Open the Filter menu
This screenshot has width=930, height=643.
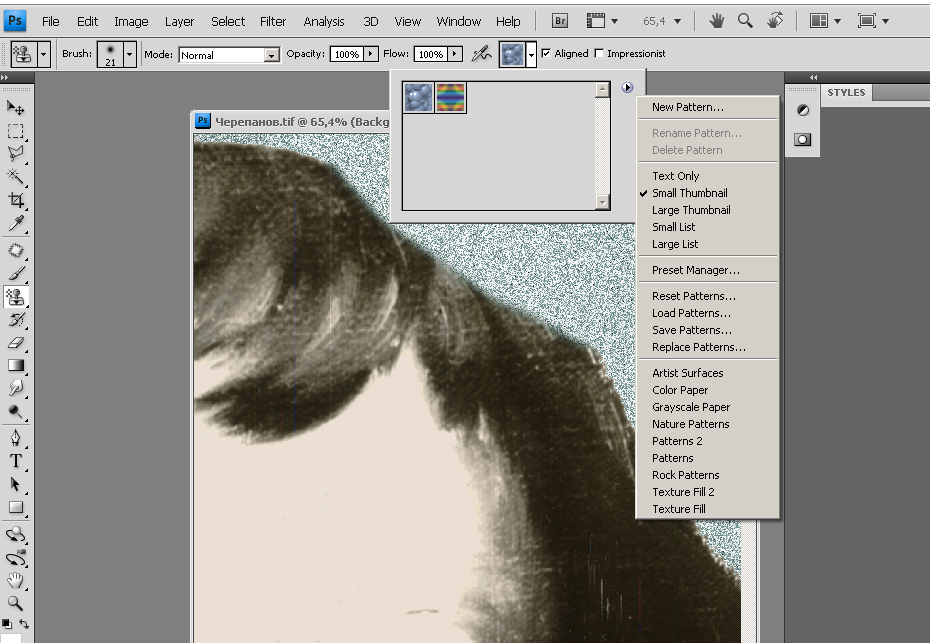pos(273,21)
